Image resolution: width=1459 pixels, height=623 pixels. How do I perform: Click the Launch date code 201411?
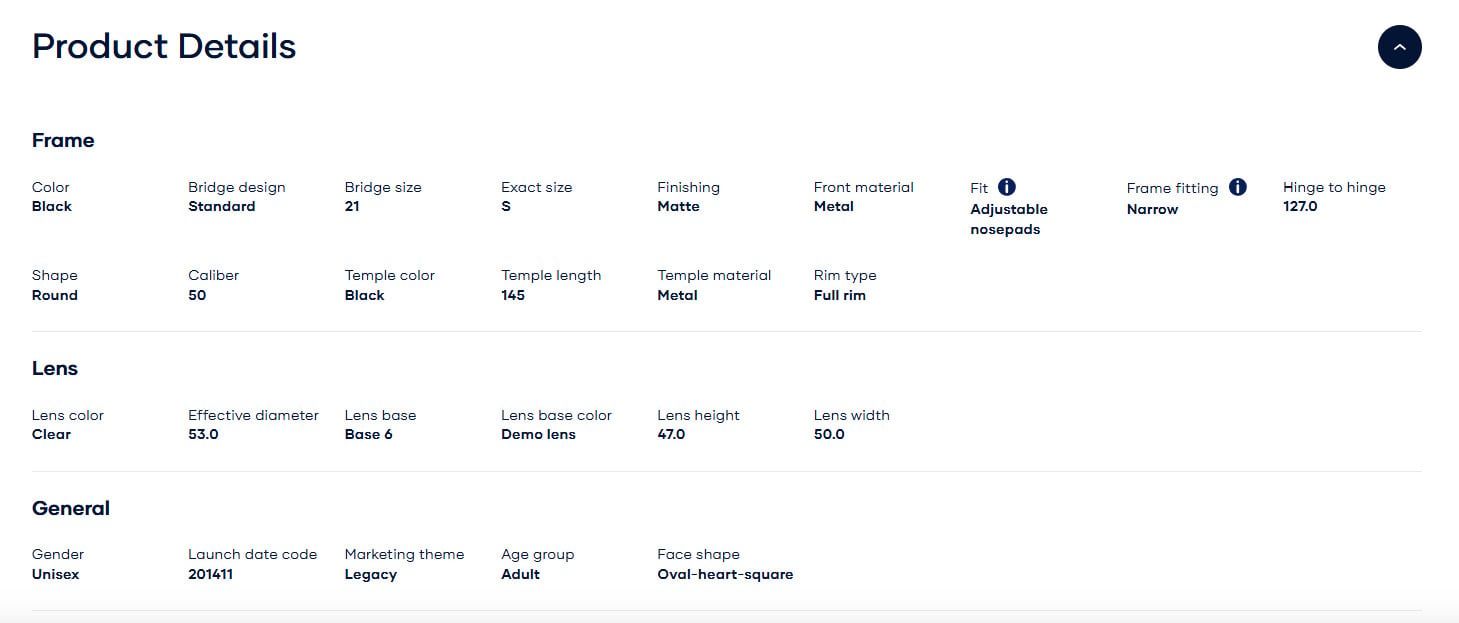click(210, 574)
